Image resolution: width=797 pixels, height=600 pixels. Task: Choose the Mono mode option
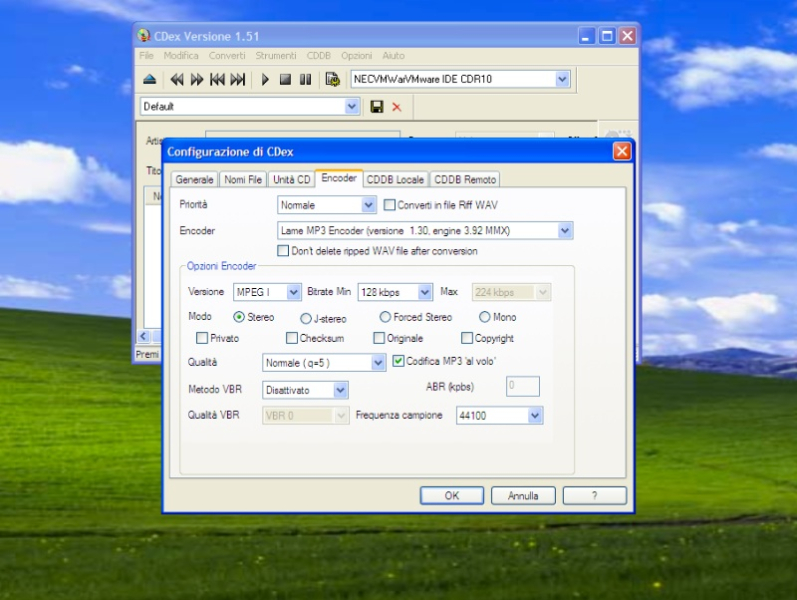point(485,318)
